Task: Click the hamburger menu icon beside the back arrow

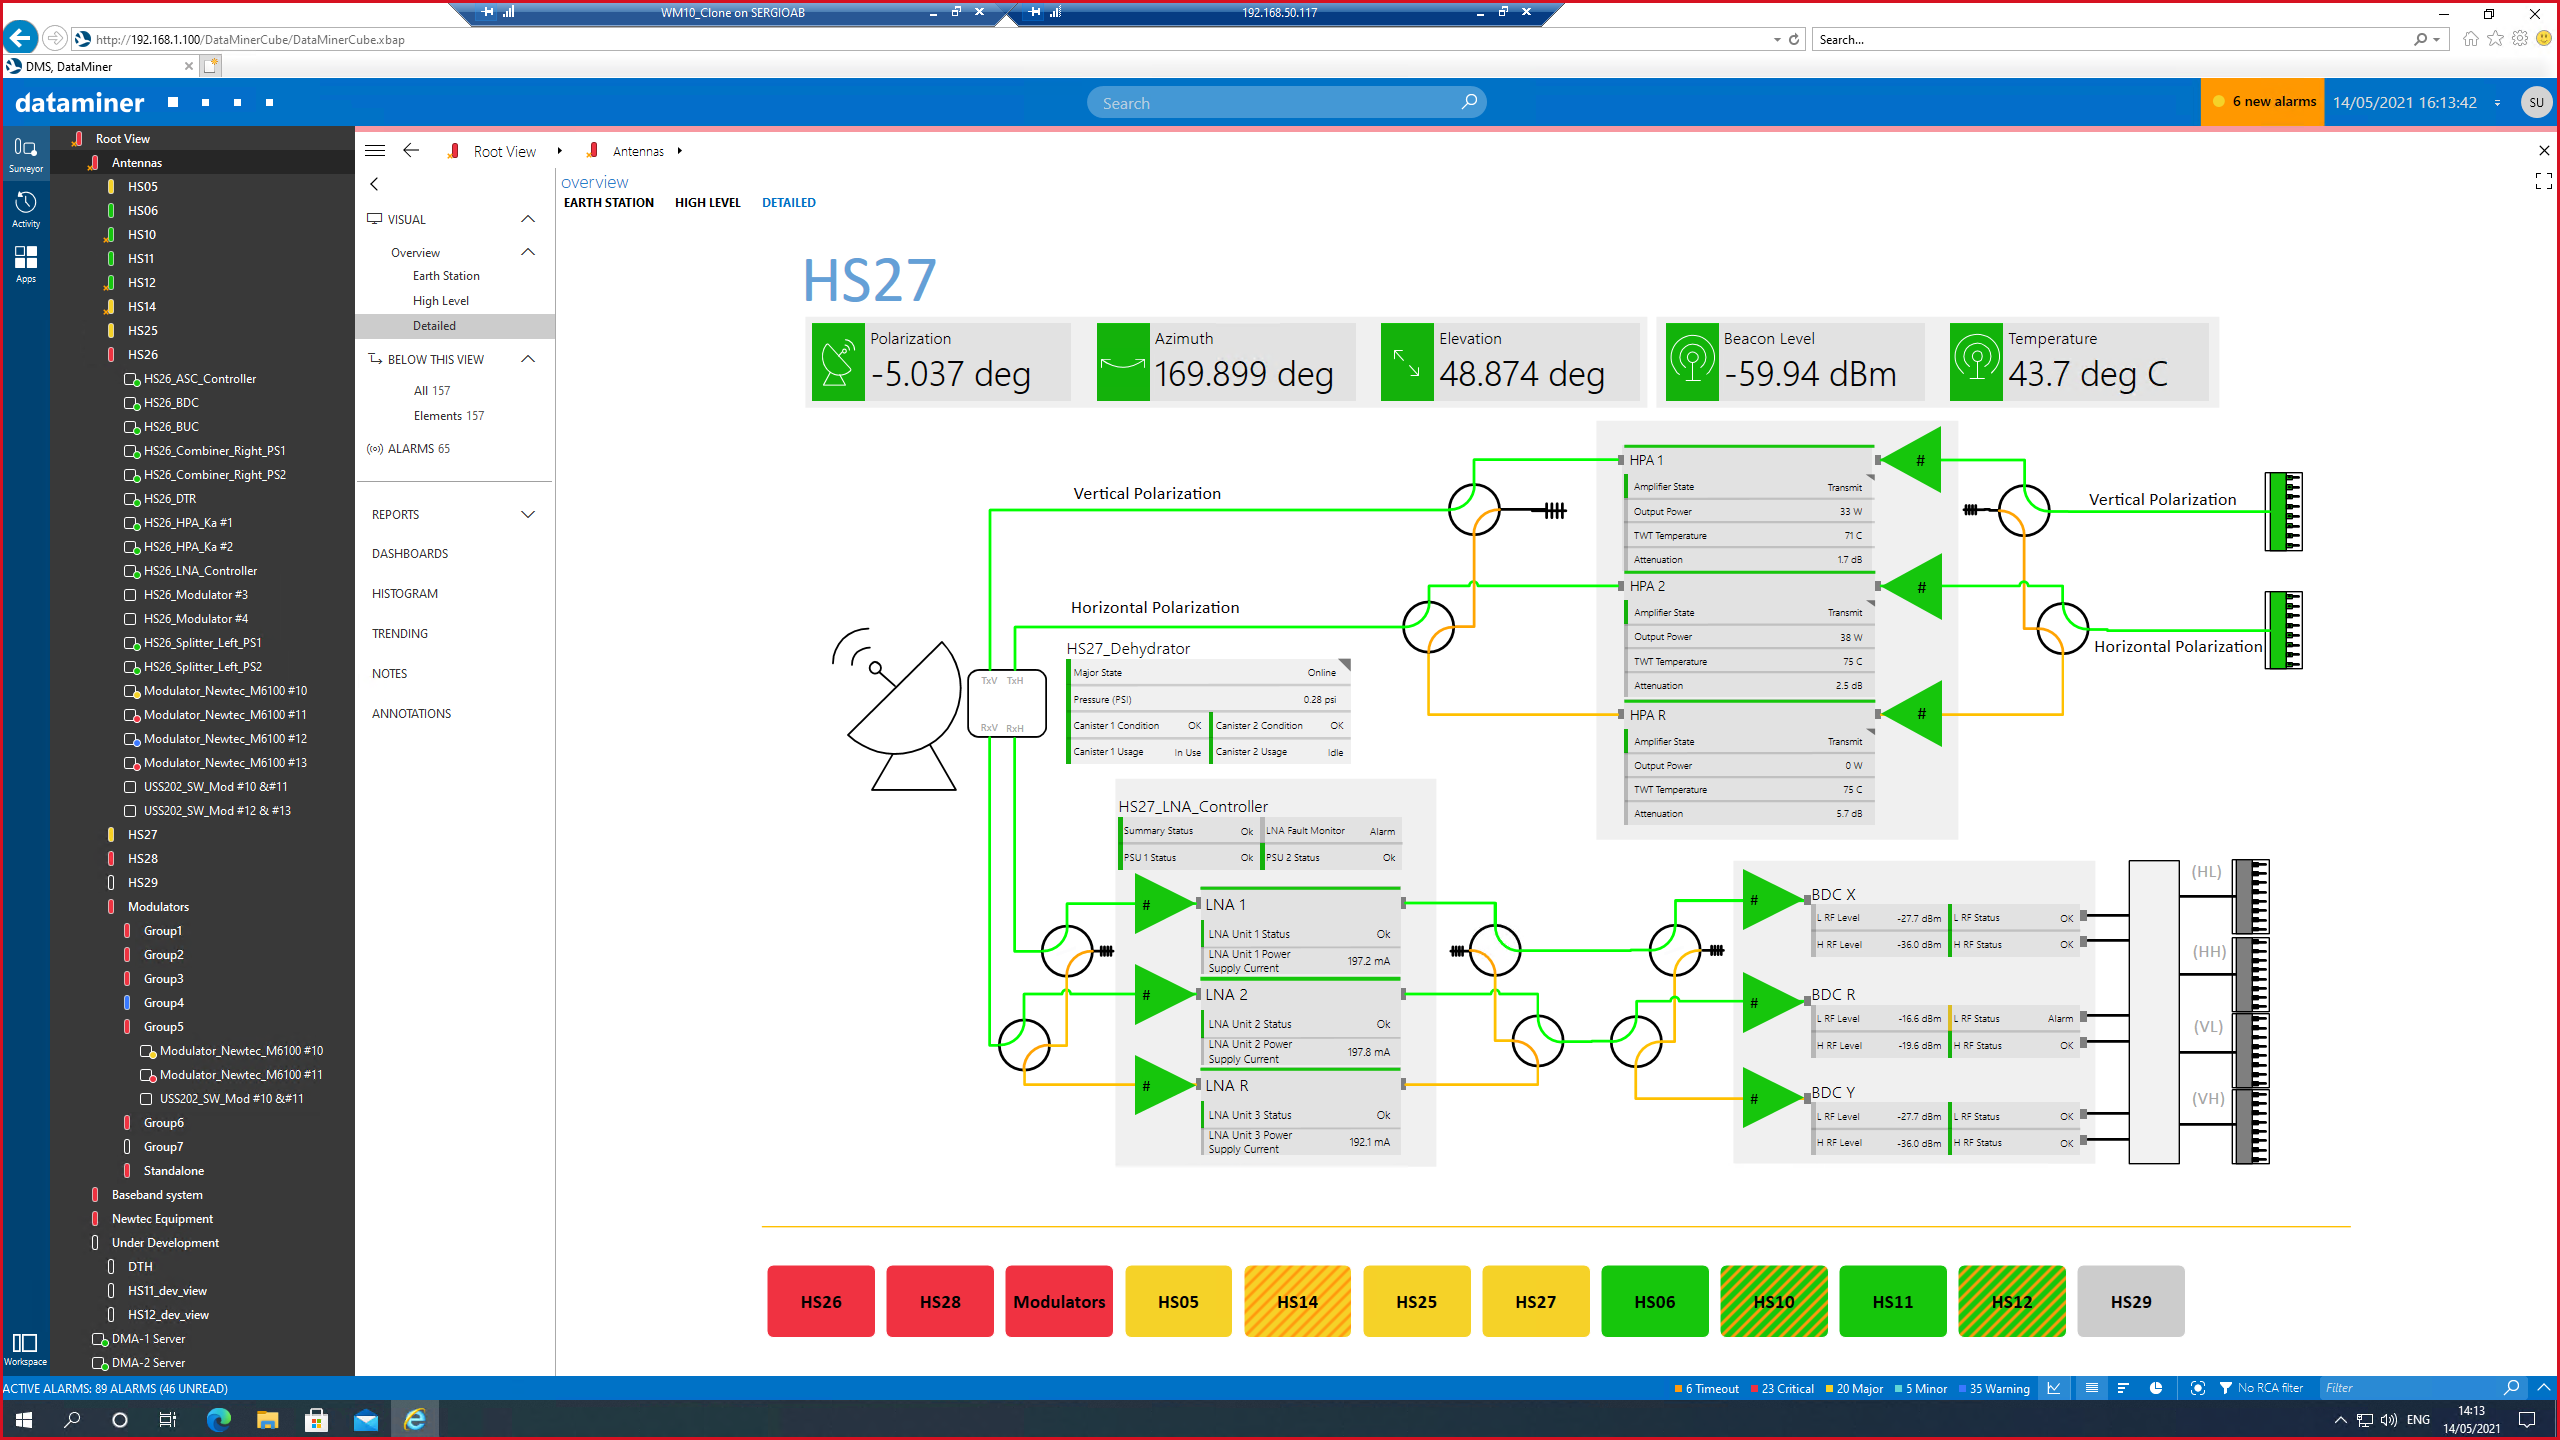Action: (x=375, y=151)
